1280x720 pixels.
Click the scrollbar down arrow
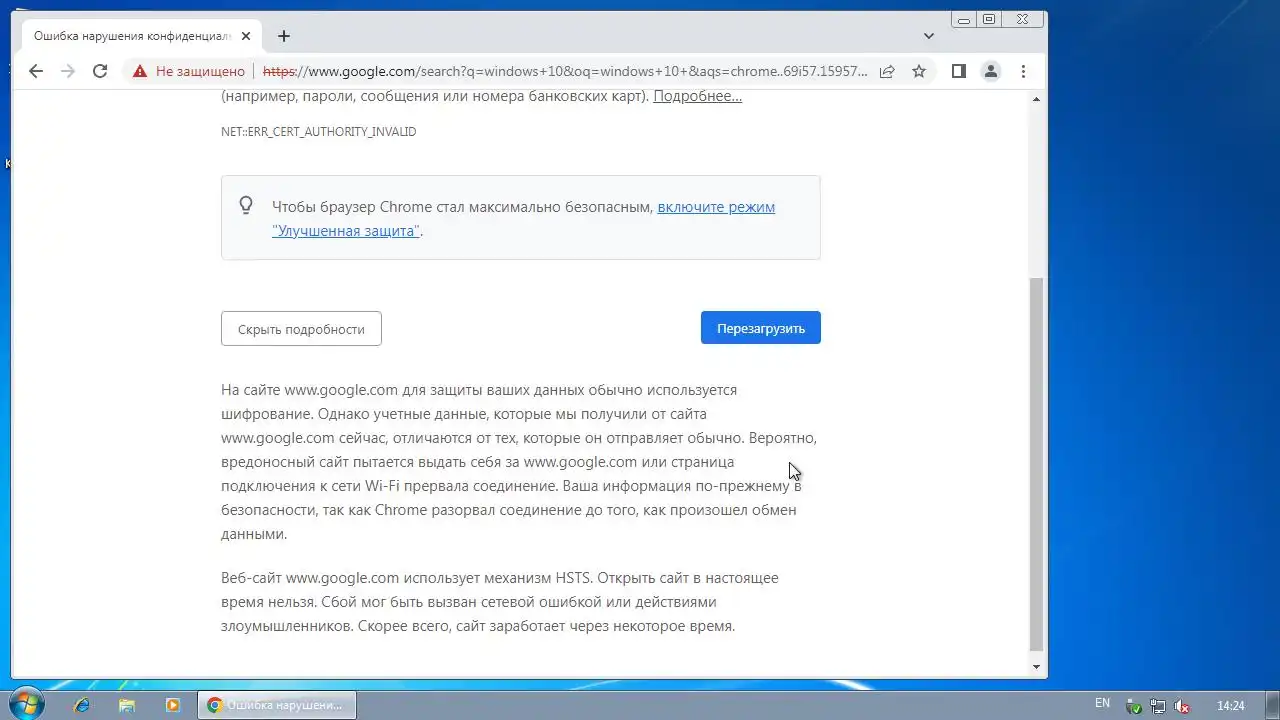pos(1036,667)
